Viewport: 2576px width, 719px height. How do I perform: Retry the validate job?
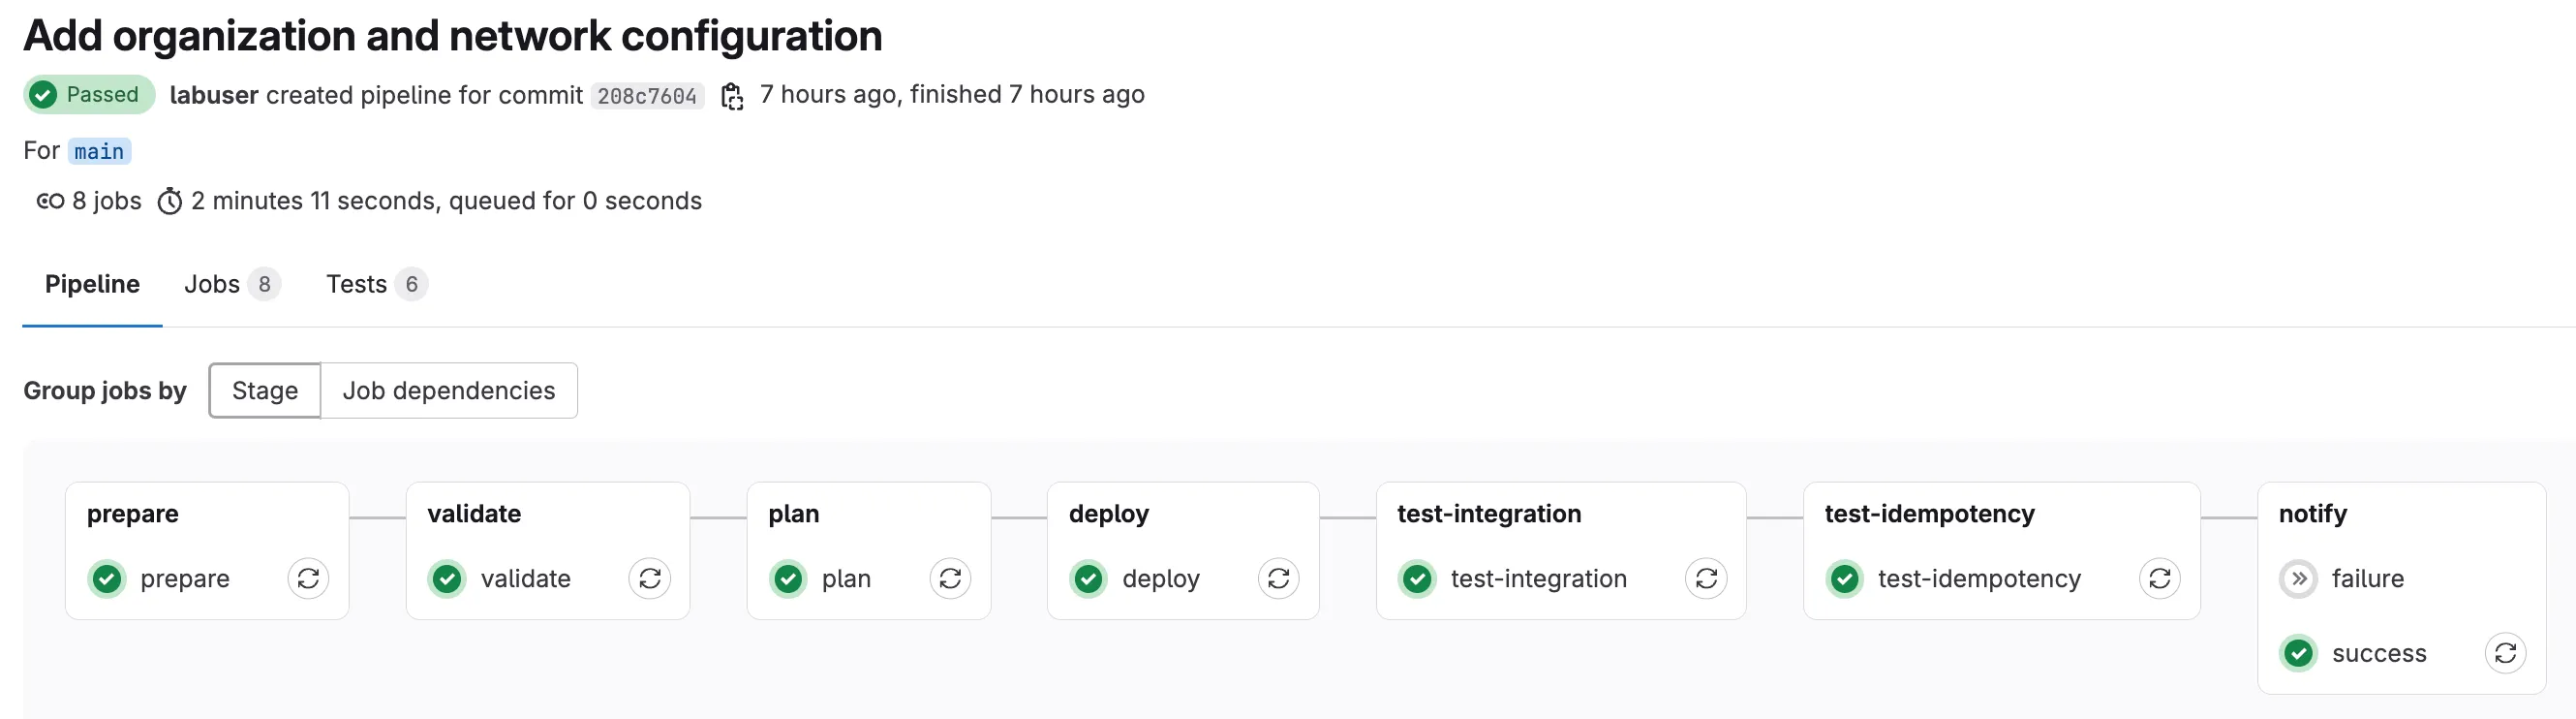point(650,578)
